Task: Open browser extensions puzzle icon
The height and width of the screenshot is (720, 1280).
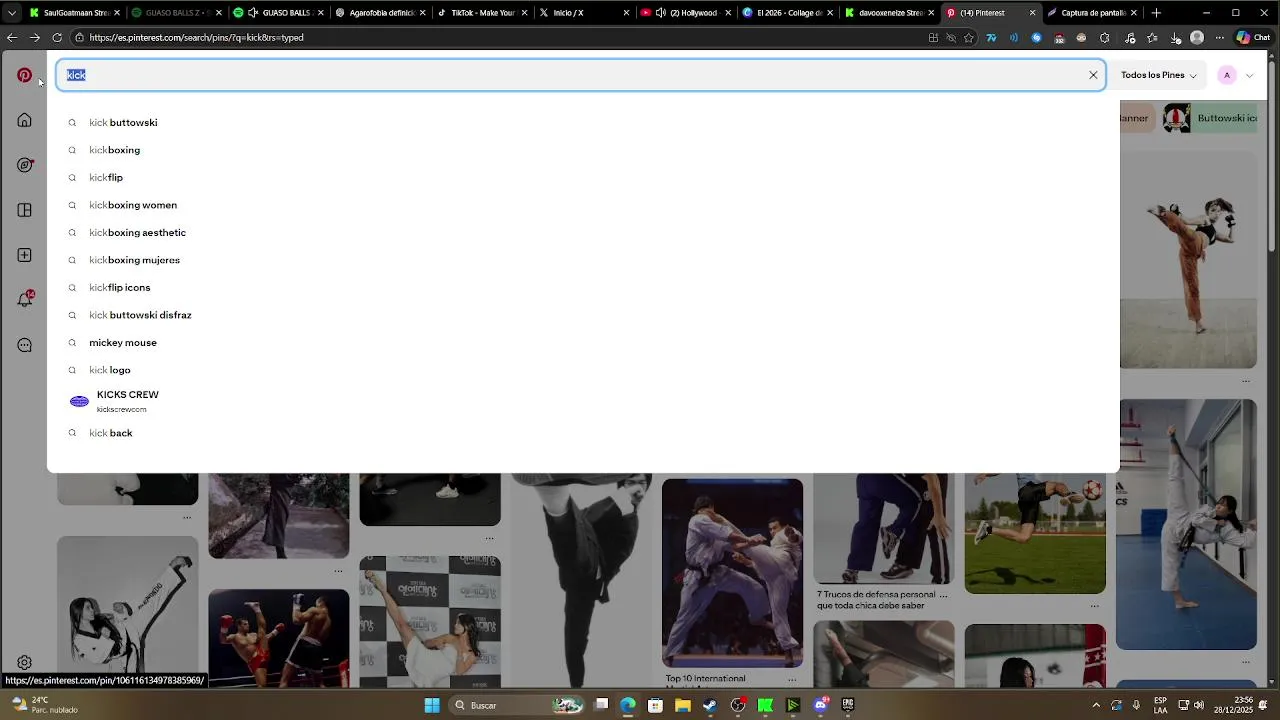Action: click(1104, 38)
